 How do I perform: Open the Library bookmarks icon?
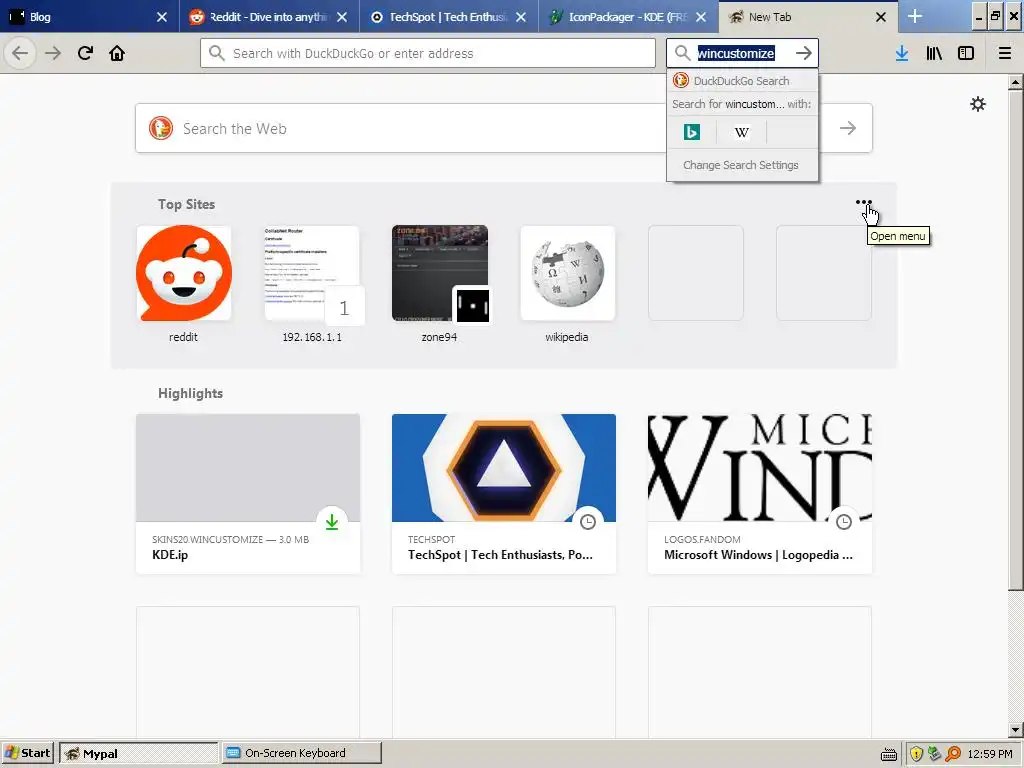pyautogui.click(x=934, y=53)
